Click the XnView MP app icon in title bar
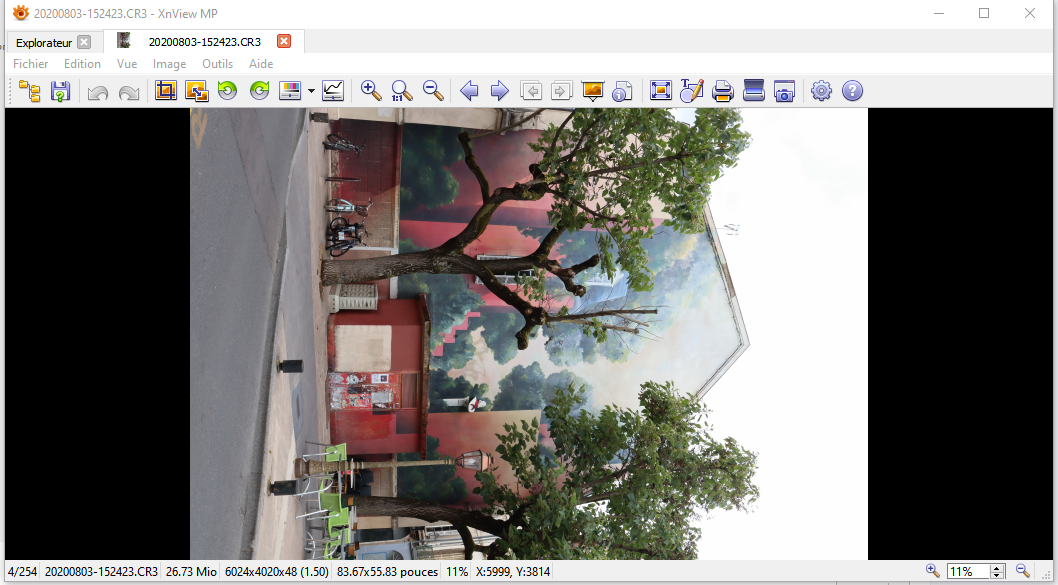The height and width of the screenshot is (585, 1058). (x=22, y=13)
